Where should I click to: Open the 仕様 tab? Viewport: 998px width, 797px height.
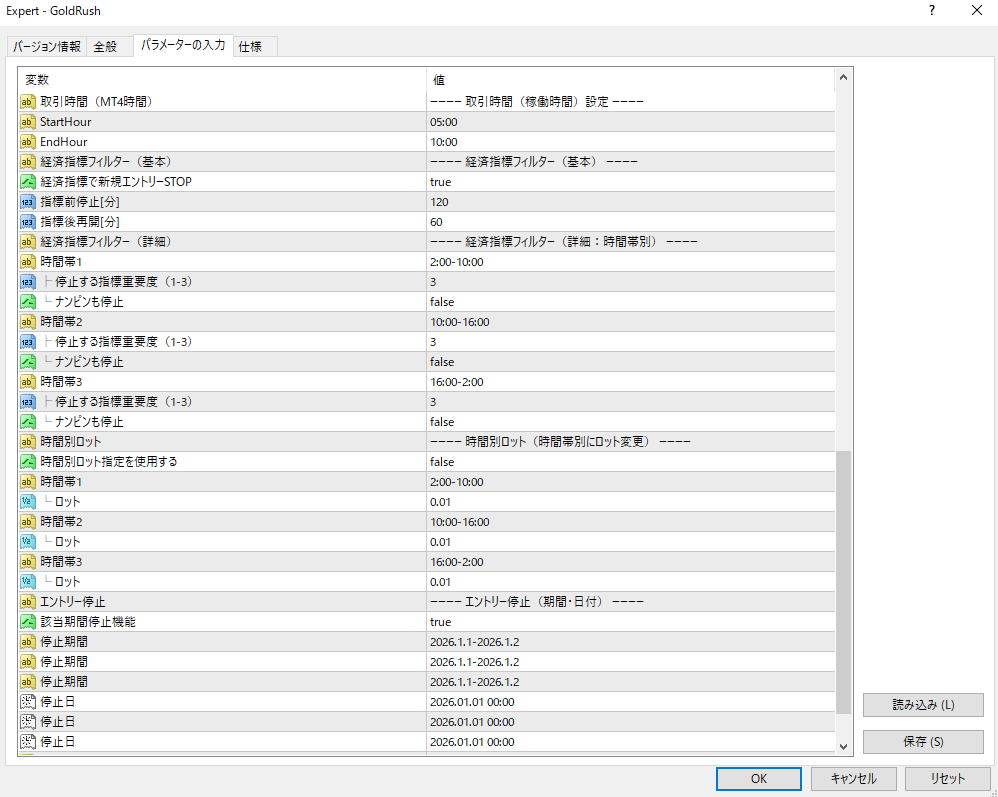[250, 47]
